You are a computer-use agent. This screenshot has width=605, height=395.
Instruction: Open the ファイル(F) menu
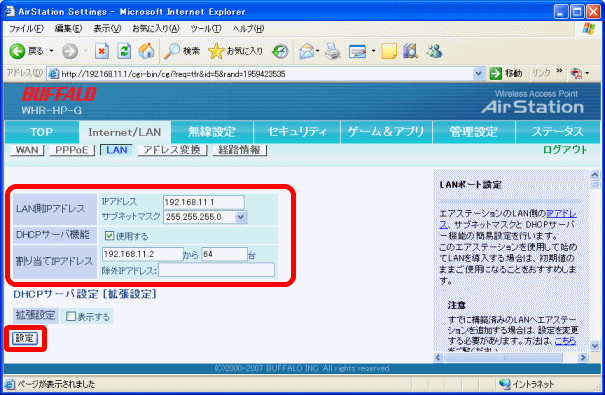26,29
